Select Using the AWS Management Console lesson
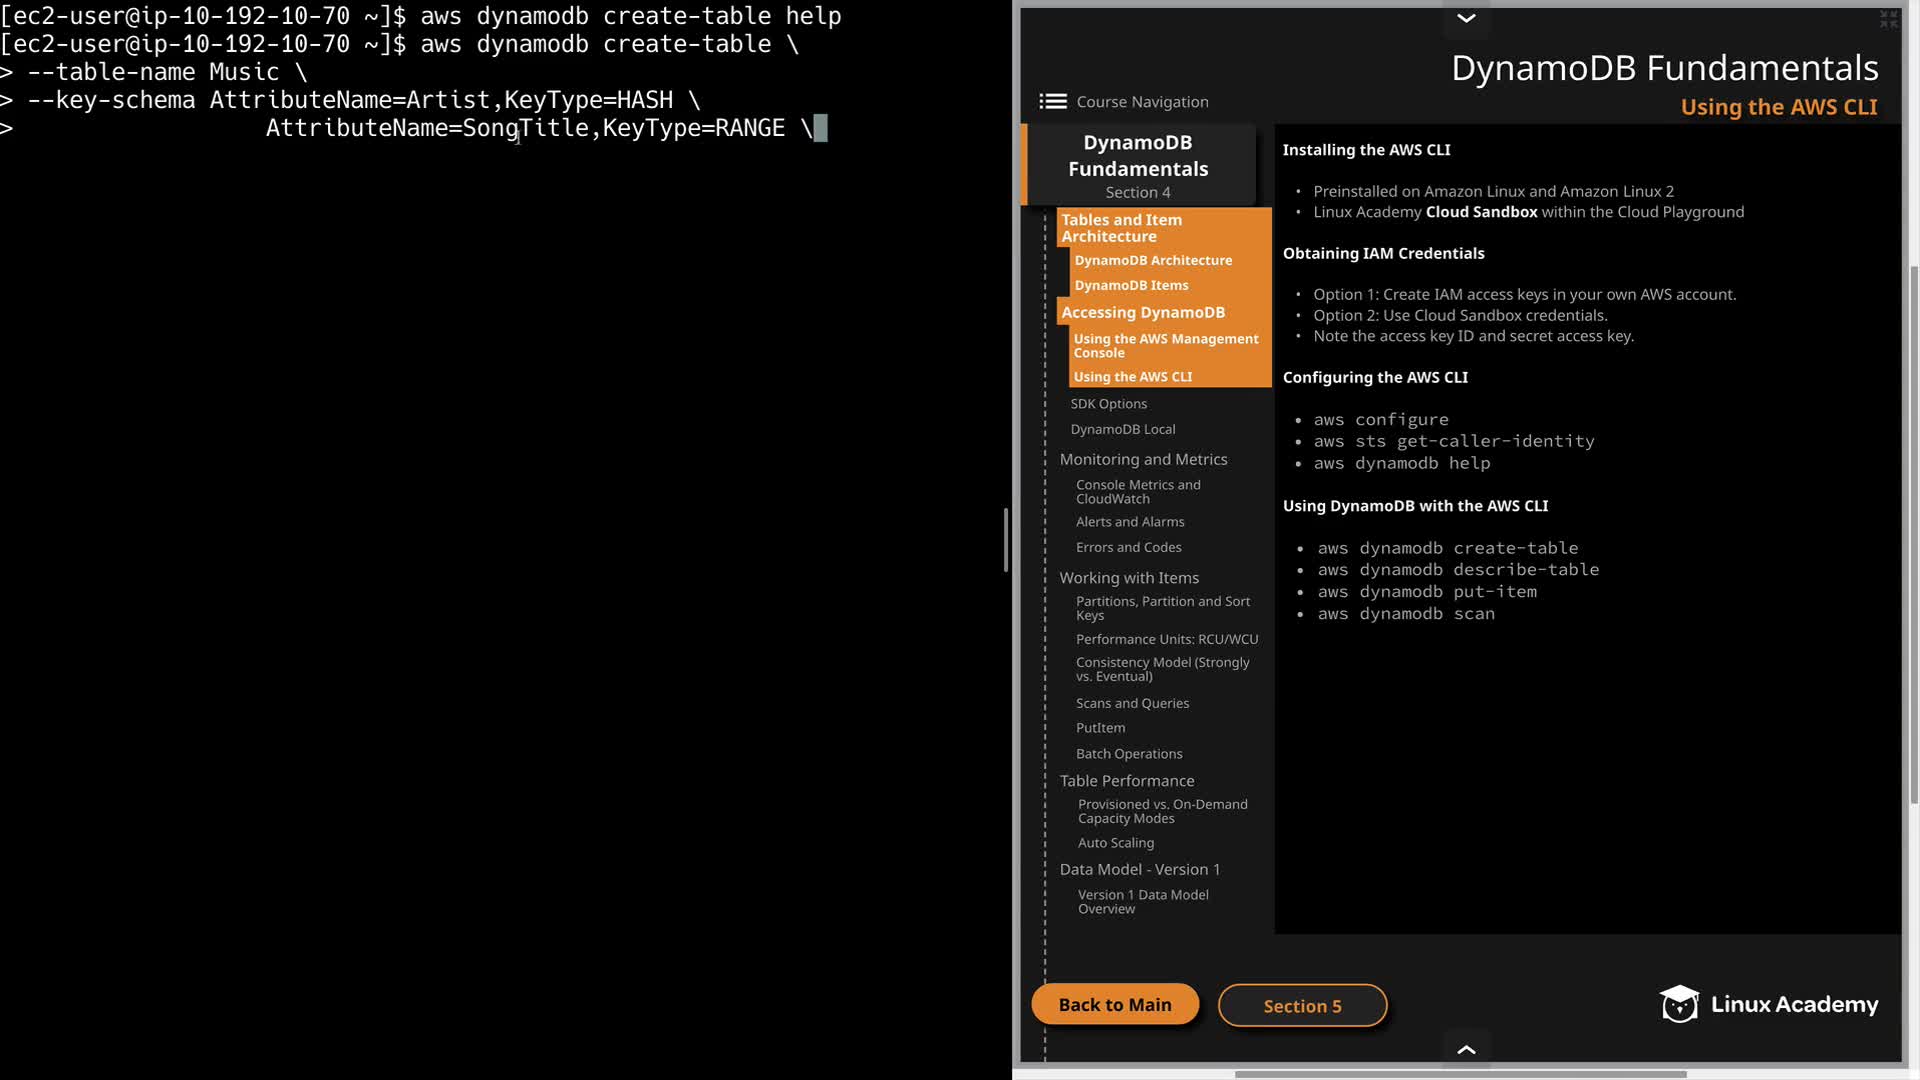1920x1080 pixels. click(1165, 345)
